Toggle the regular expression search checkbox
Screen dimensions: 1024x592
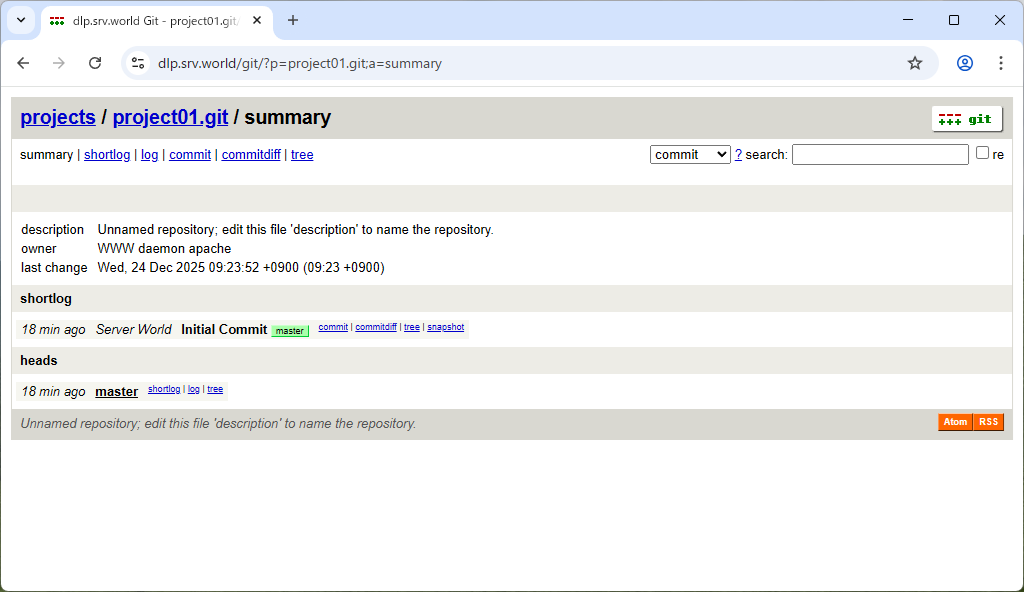(982, 153)
